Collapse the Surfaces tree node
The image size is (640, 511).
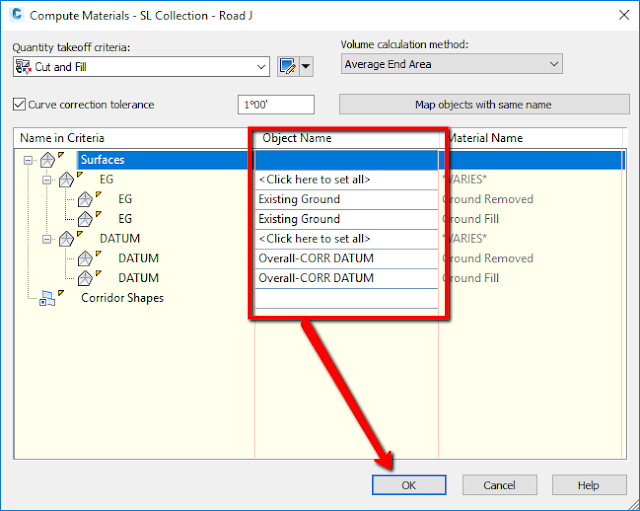(28, 160)
